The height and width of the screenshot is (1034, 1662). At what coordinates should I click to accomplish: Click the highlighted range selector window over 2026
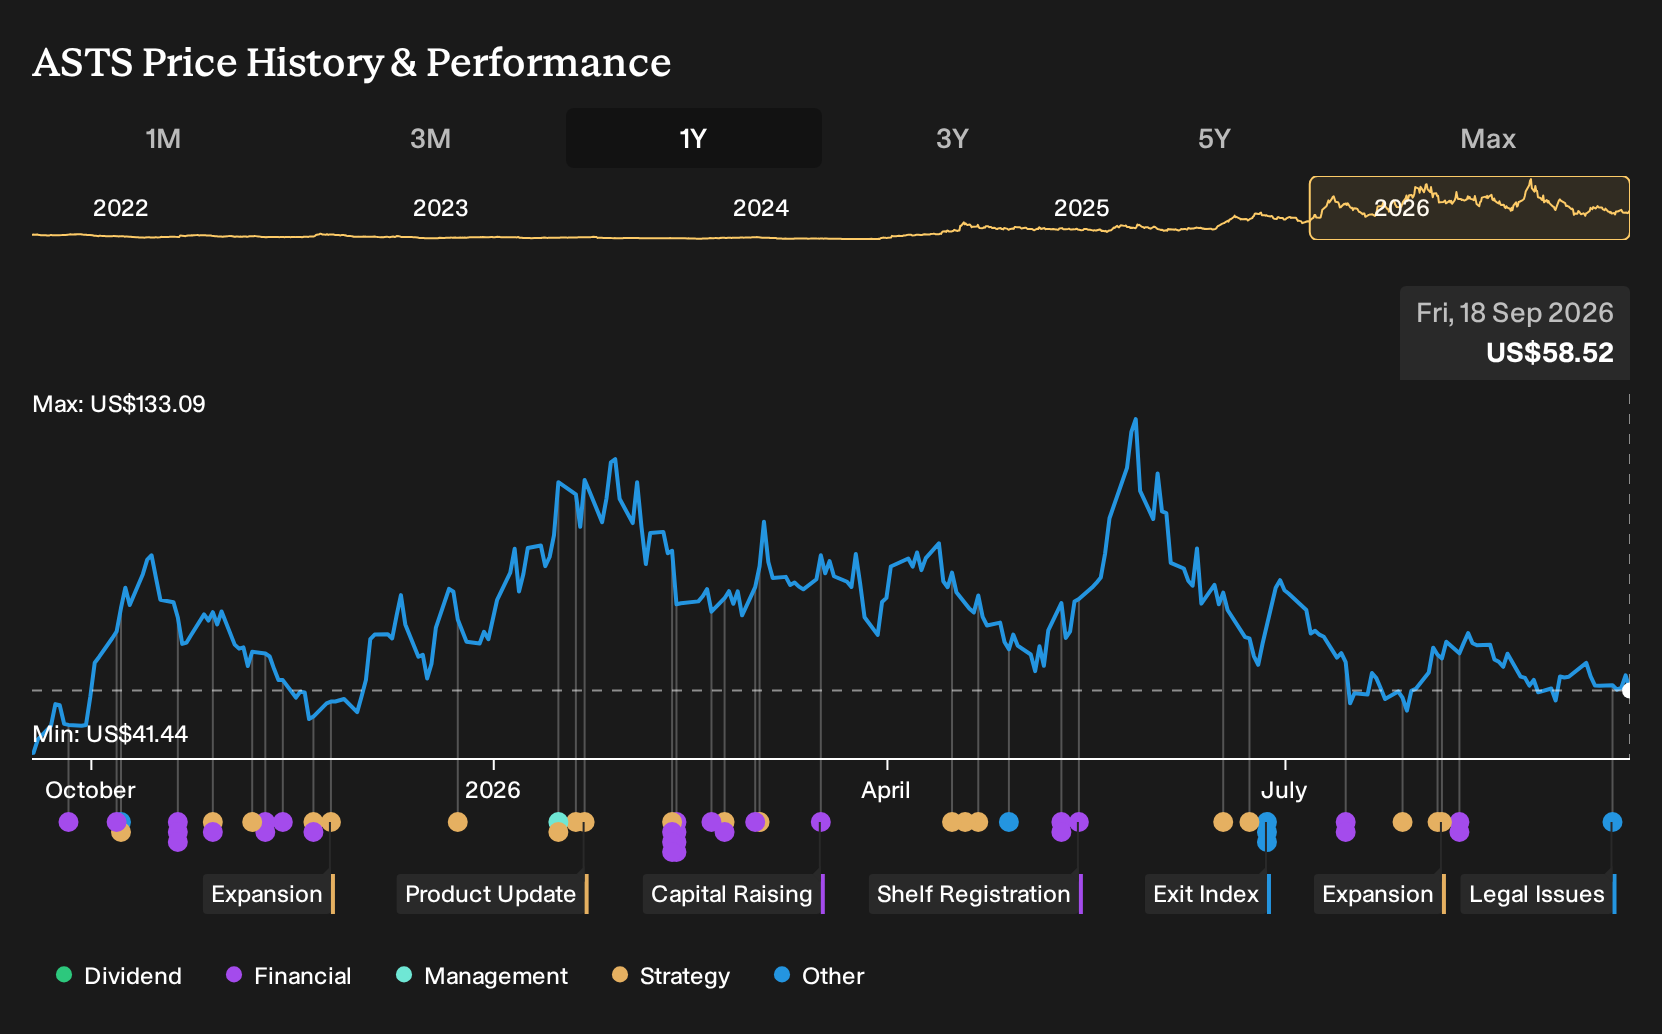(x=1469, y=208)
